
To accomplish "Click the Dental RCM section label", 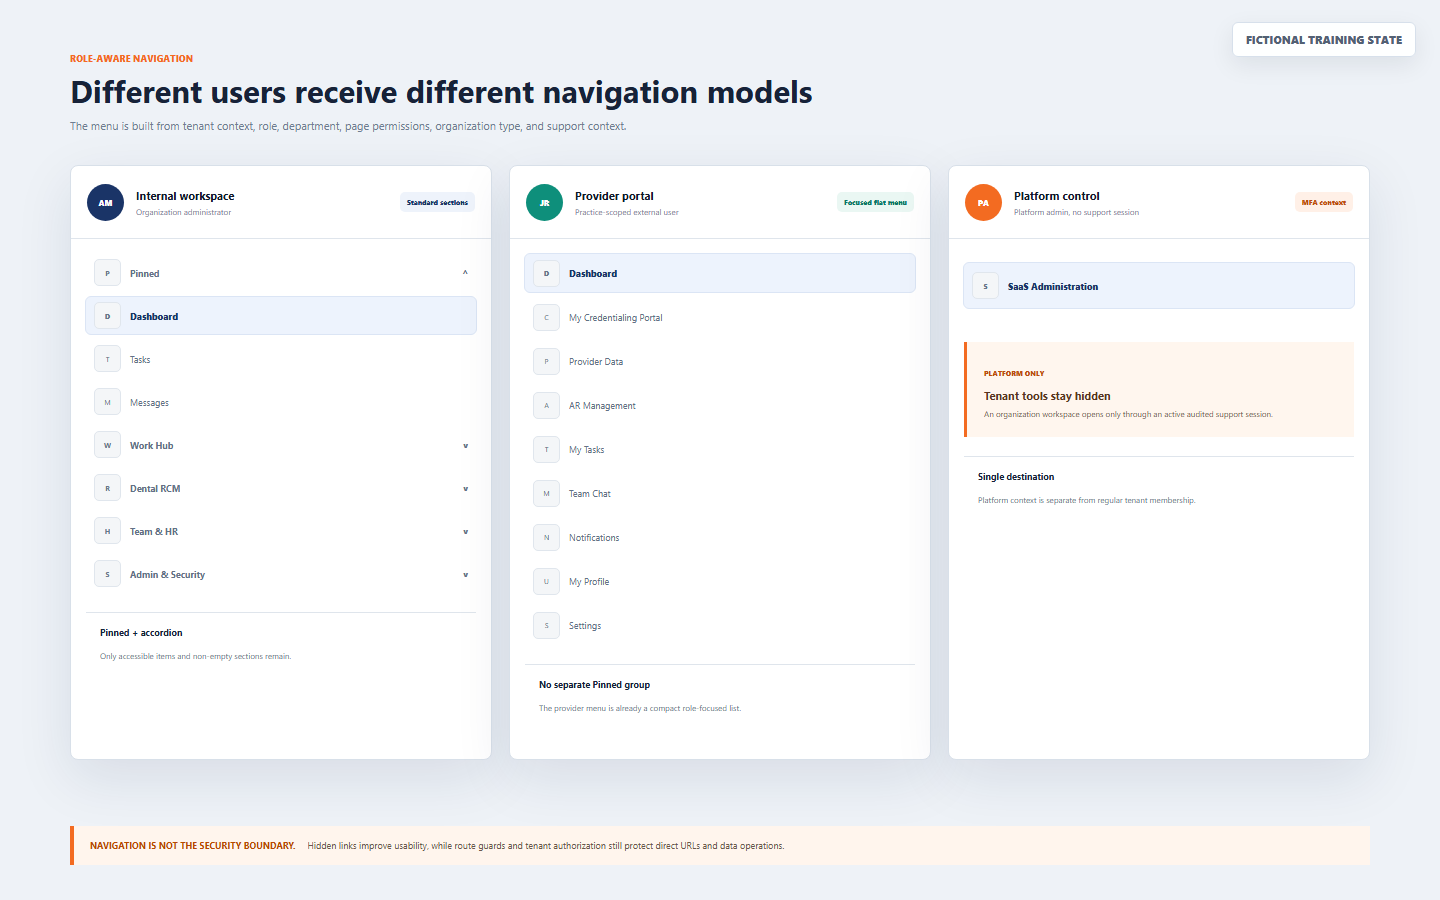I will 155,488.
